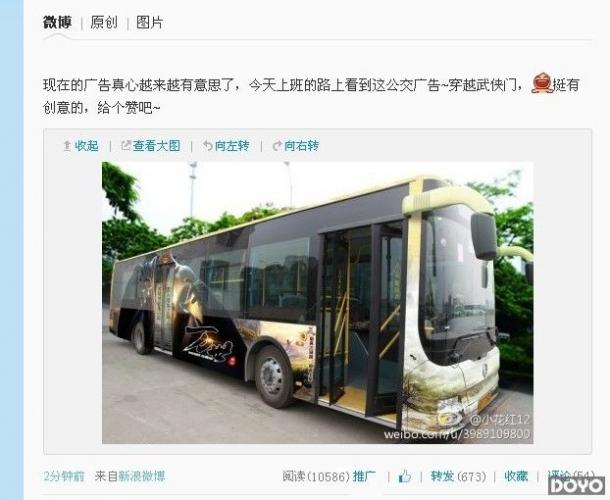
Task: Switch to the 原创 filter tab
Action: (x=103, y=22)
